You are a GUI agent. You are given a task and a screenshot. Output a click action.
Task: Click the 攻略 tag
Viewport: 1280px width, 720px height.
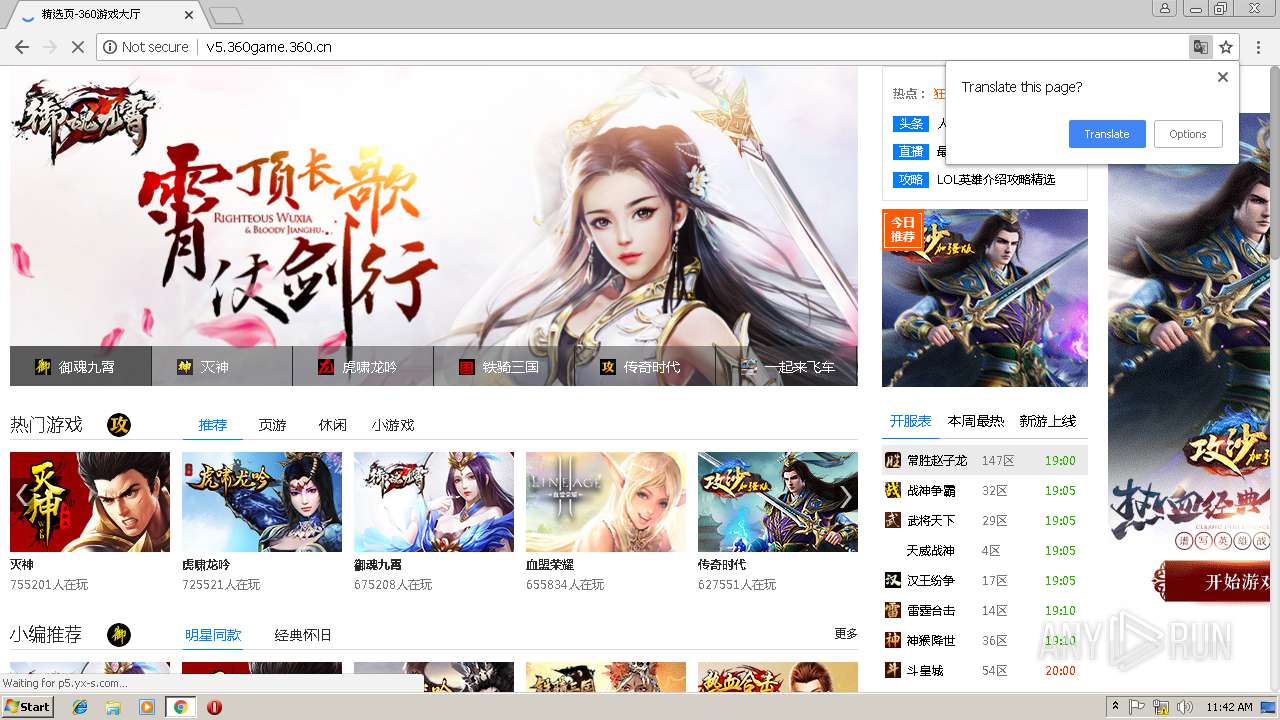tap(911, 180)
